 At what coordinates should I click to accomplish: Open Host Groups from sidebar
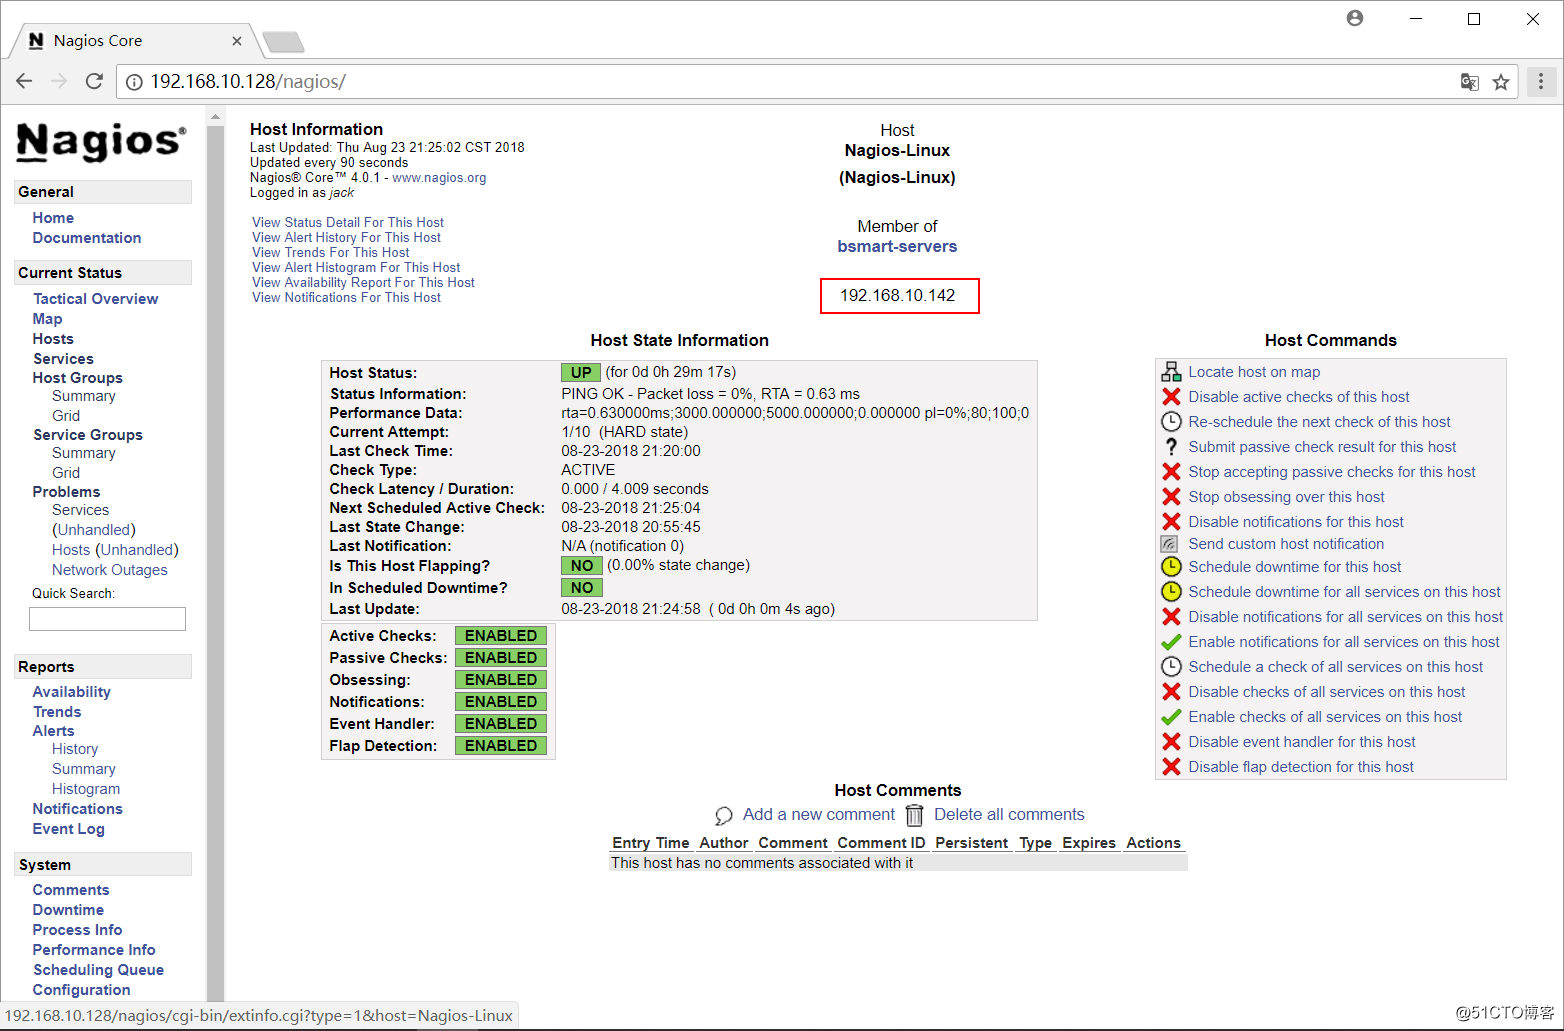click(x=77, y=378)
